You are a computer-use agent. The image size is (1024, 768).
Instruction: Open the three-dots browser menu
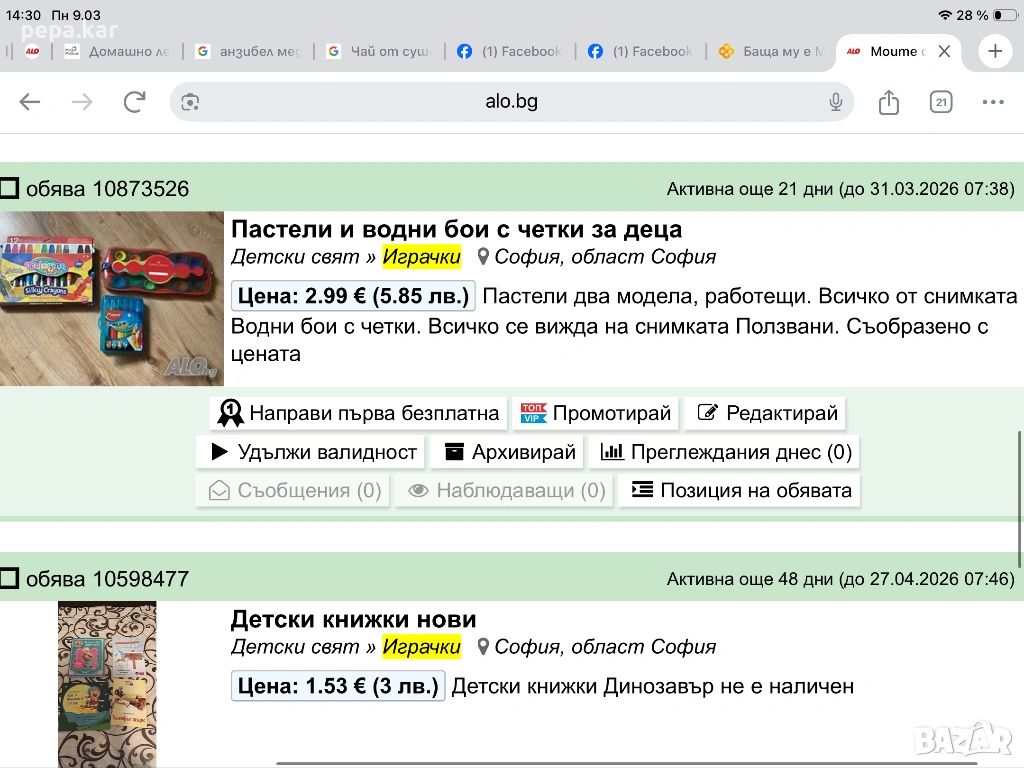(993, 102)
